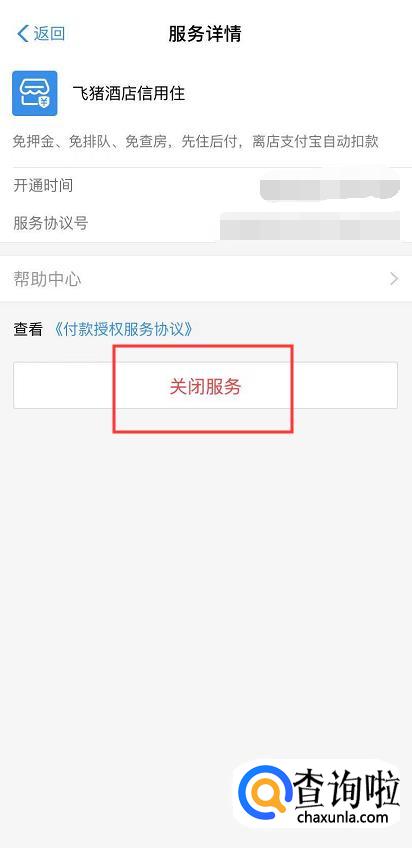
Task: Click the 飞猪酒店信用住 blue shop icon
Action: tap(35, 93)
